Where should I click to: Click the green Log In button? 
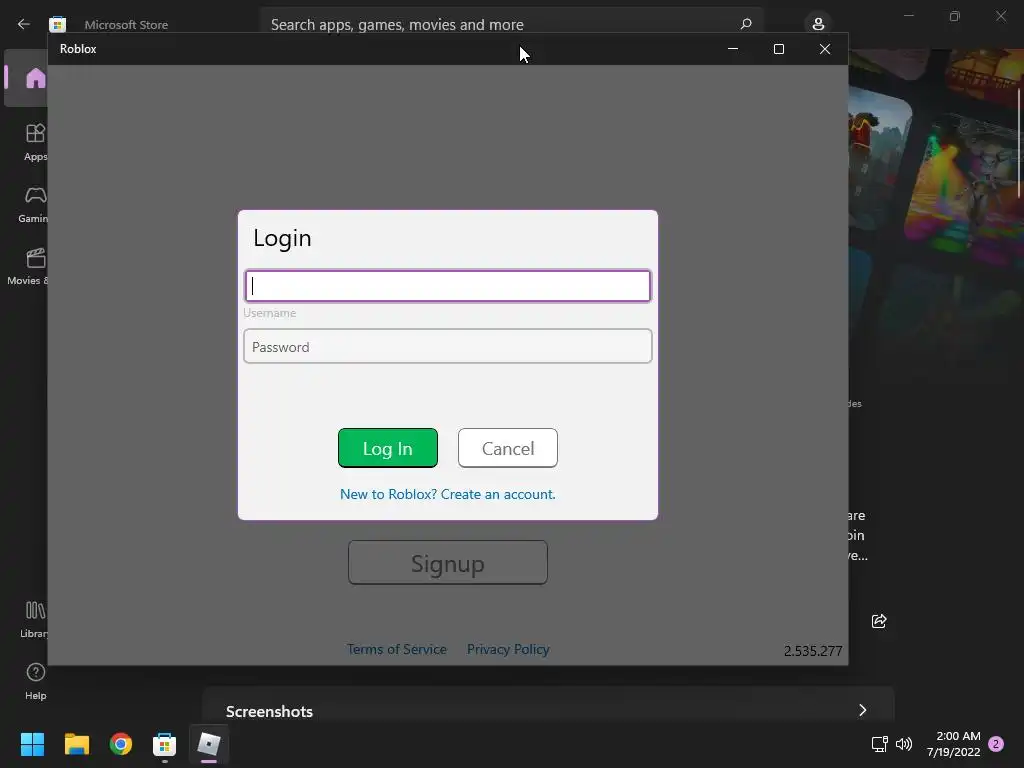pyautogui.click(x=388, y=448)
